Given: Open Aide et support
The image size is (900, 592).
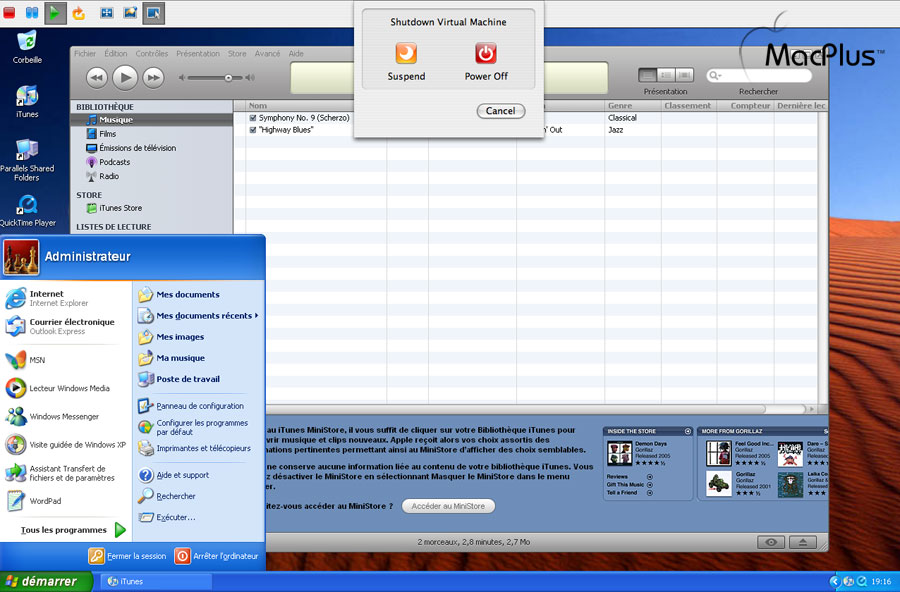Looking at the screenshot, I should coord(174,475).
